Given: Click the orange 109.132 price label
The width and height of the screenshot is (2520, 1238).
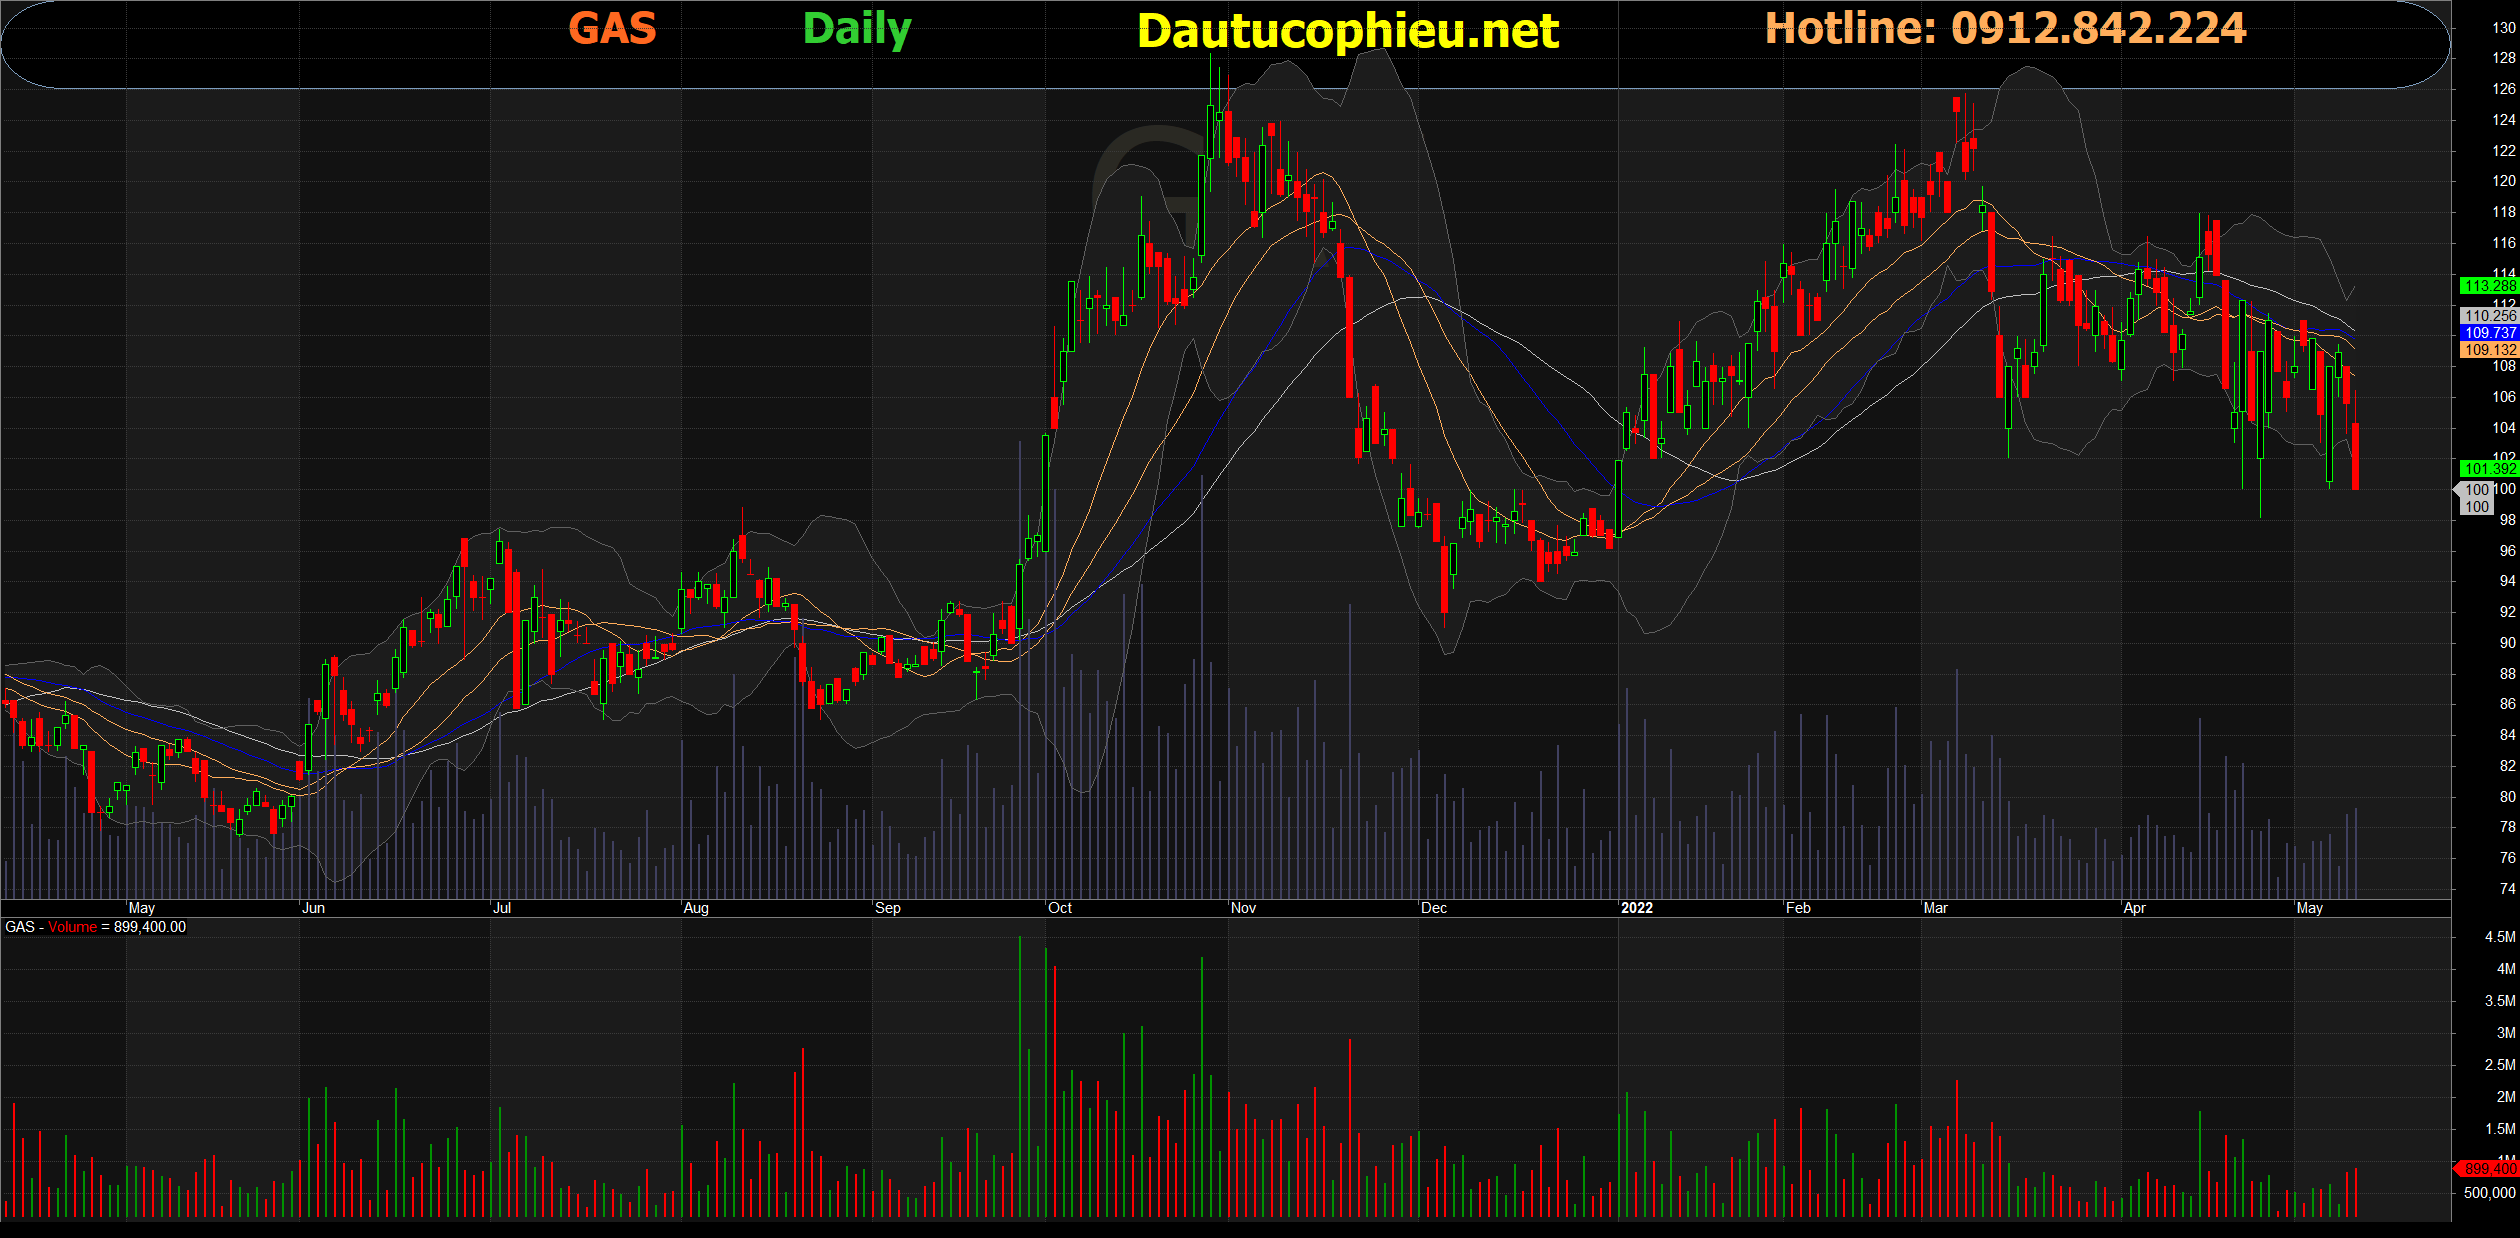Looking at the screenshot, I should tap(2489, 350).
